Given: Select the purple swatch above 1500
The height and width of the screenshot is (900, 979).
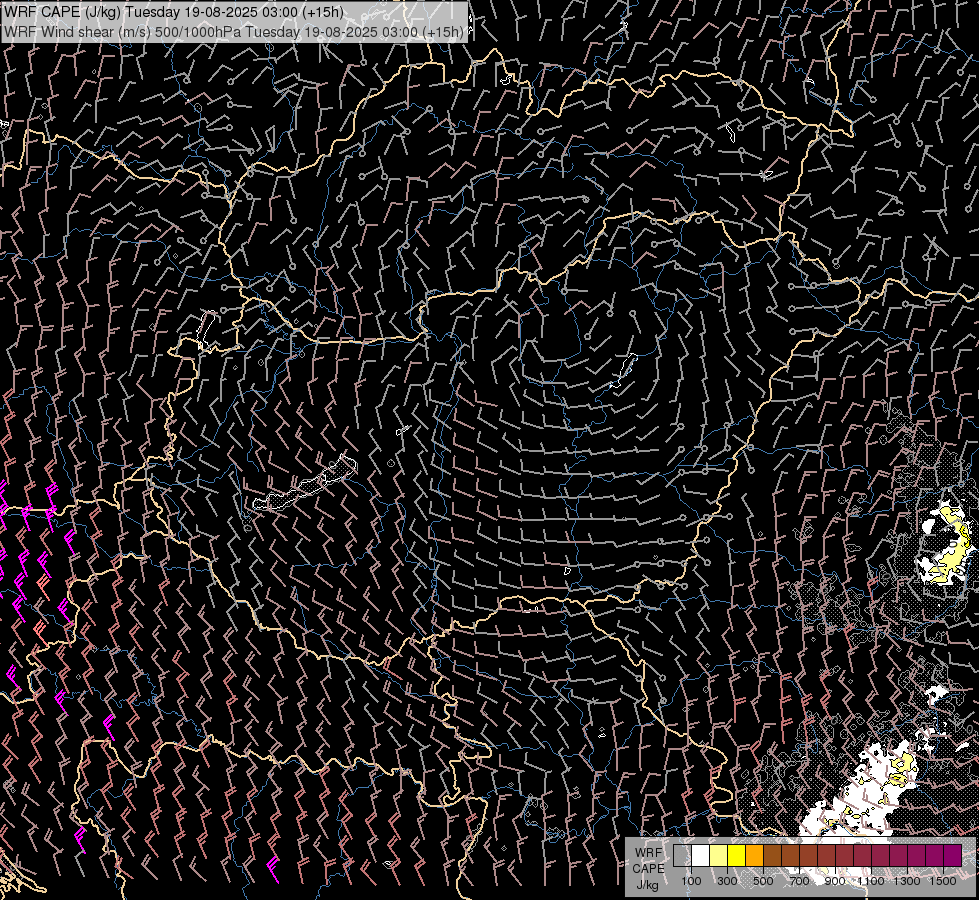Looking at the screenshot, I should [x=953, y=855].
